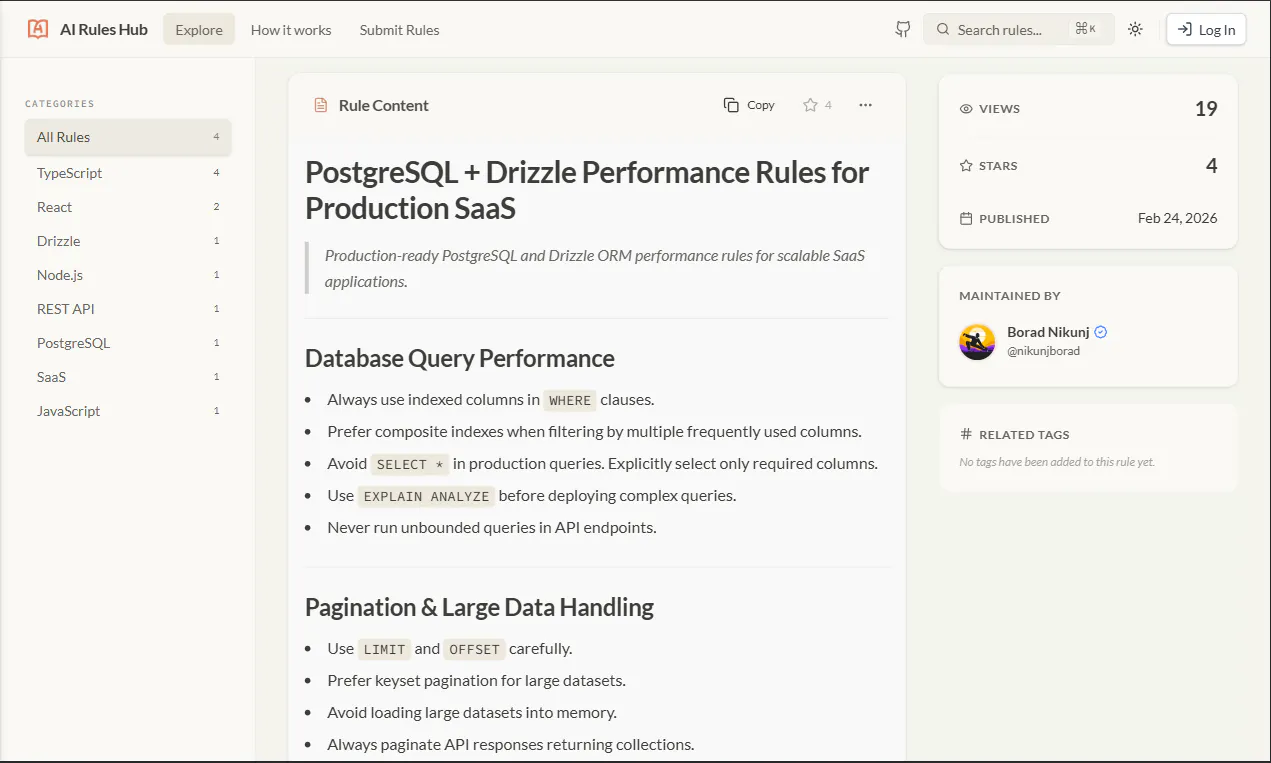
Task: Log in with the Log In button
Action: pos(1206,29)
